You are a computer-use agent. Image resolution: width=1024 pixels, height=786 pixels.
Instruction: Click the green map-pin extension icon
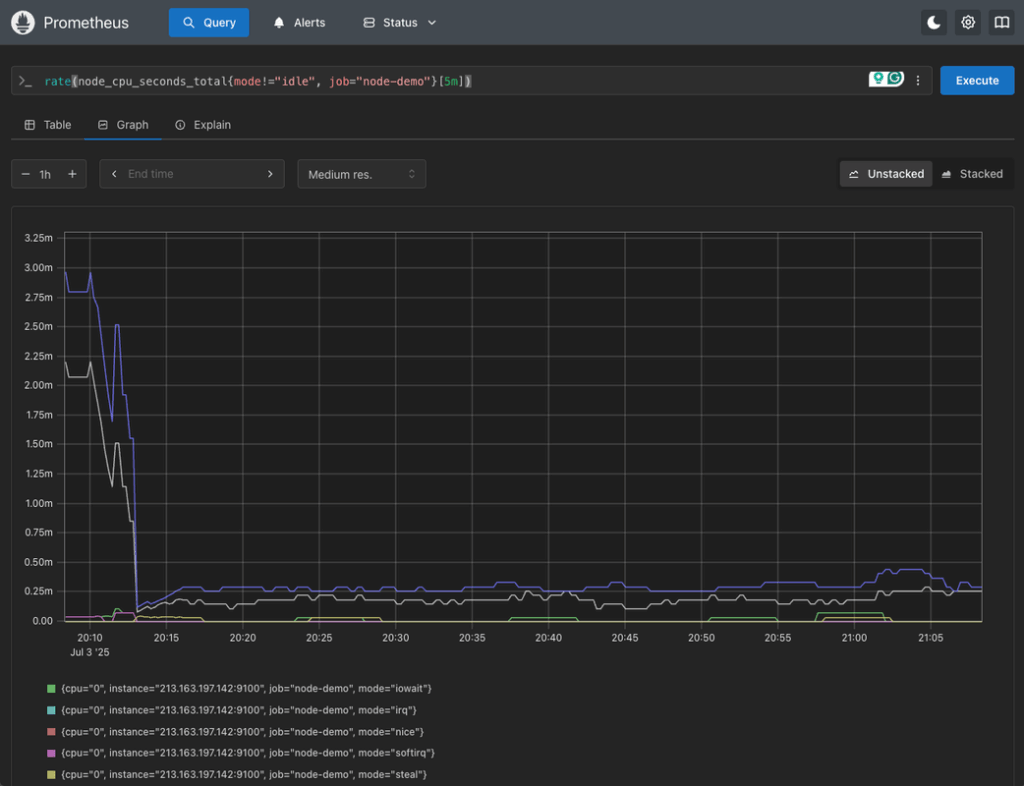point(878,79)
